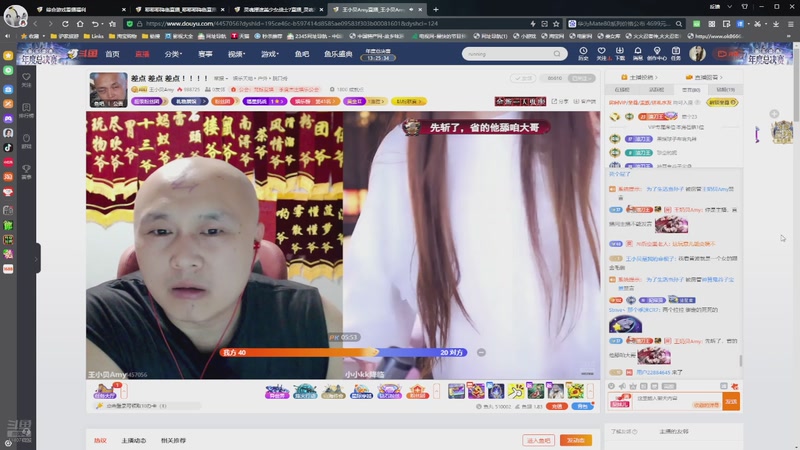Switch to the 贵宾 chat panel tab
Image resolution: width=800 pixels, height=450 pixels.
coord(691,90)
